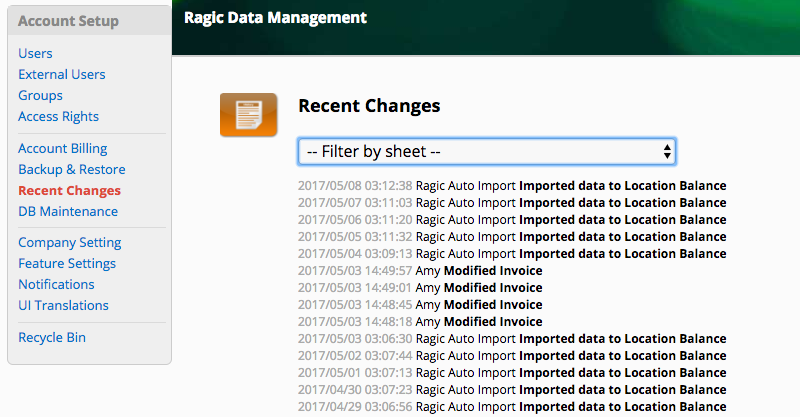Open the Recycle Bin
Image resolution: width=800 pixels, height=417 pixels.
(x=52, y=337)
